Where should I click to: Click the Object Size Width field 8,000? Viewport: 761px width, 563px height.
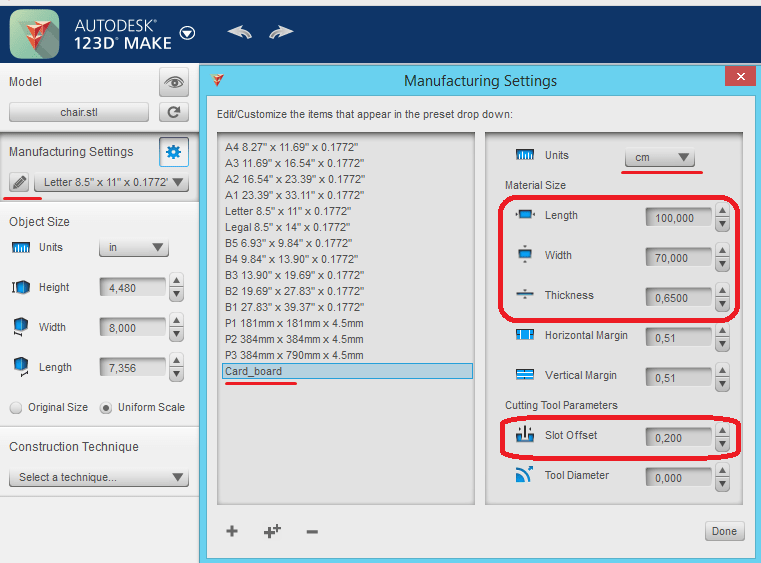132,328
